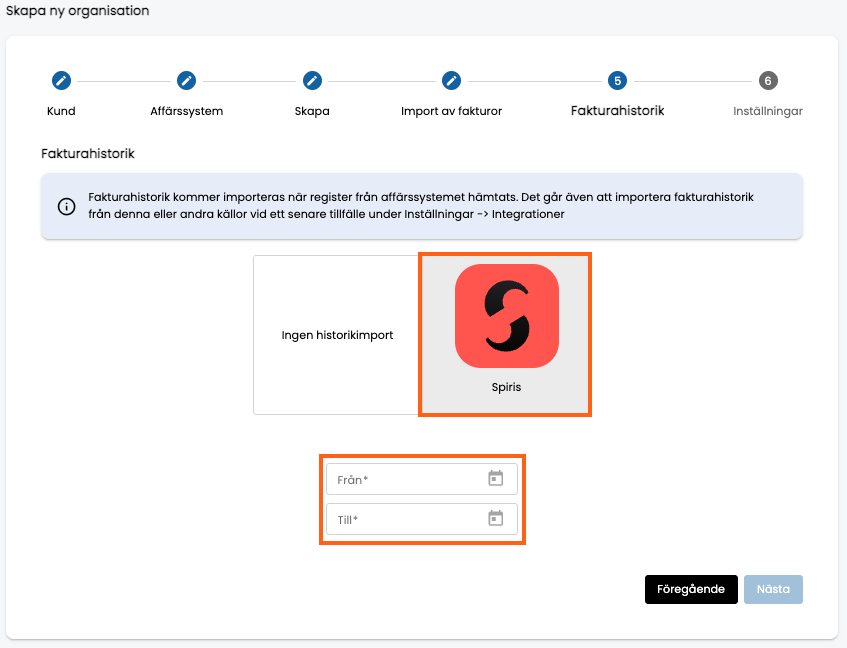Jump to the Kund step label

(61, 111)
